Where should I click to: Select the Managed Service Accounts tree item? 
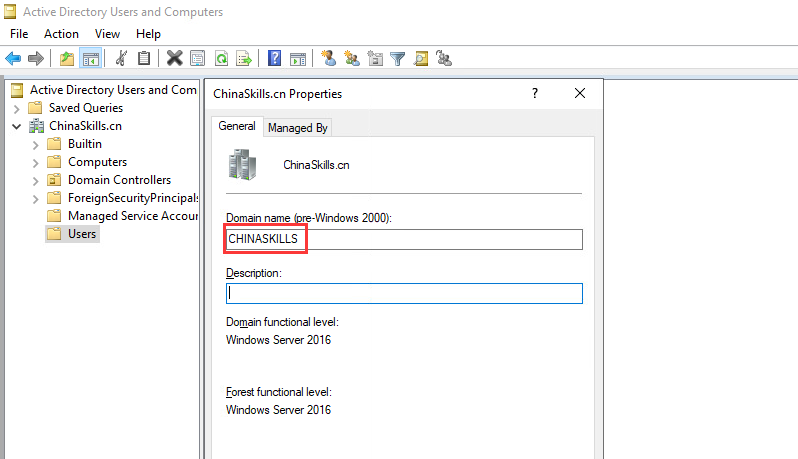133,216
